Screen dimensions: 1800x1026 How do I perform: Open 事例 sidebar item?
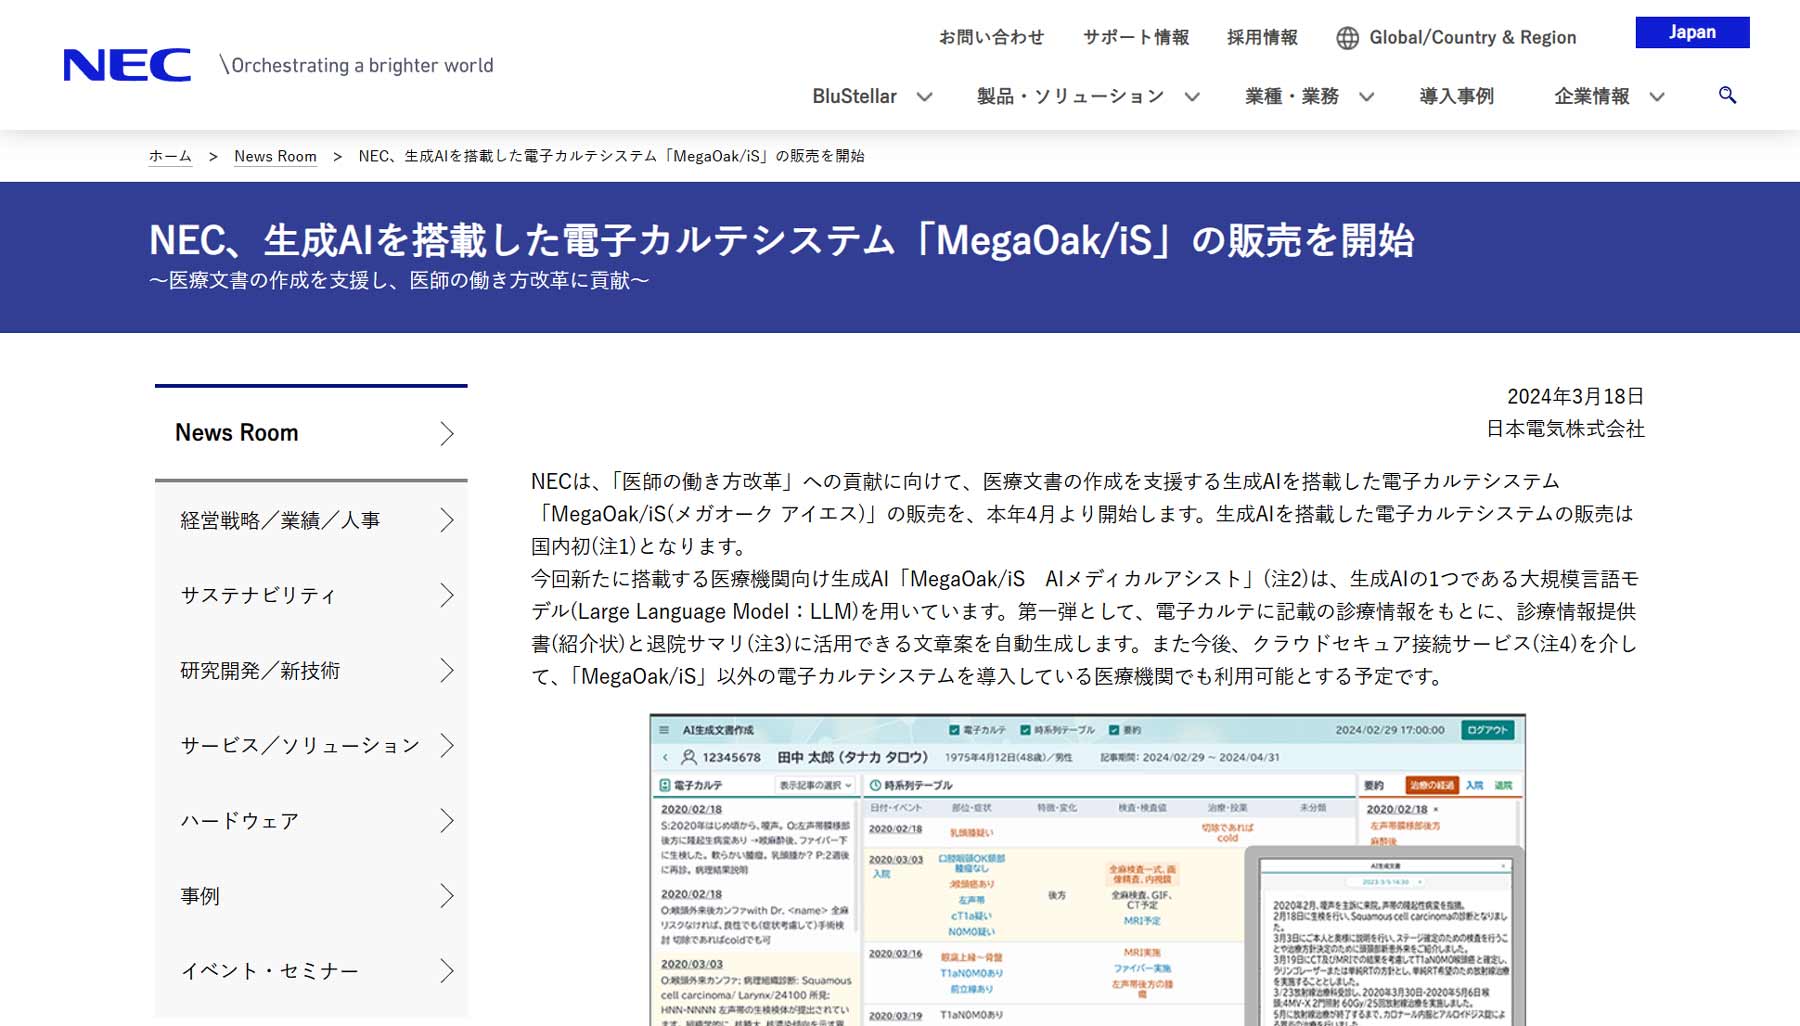(x=200, y=896)
